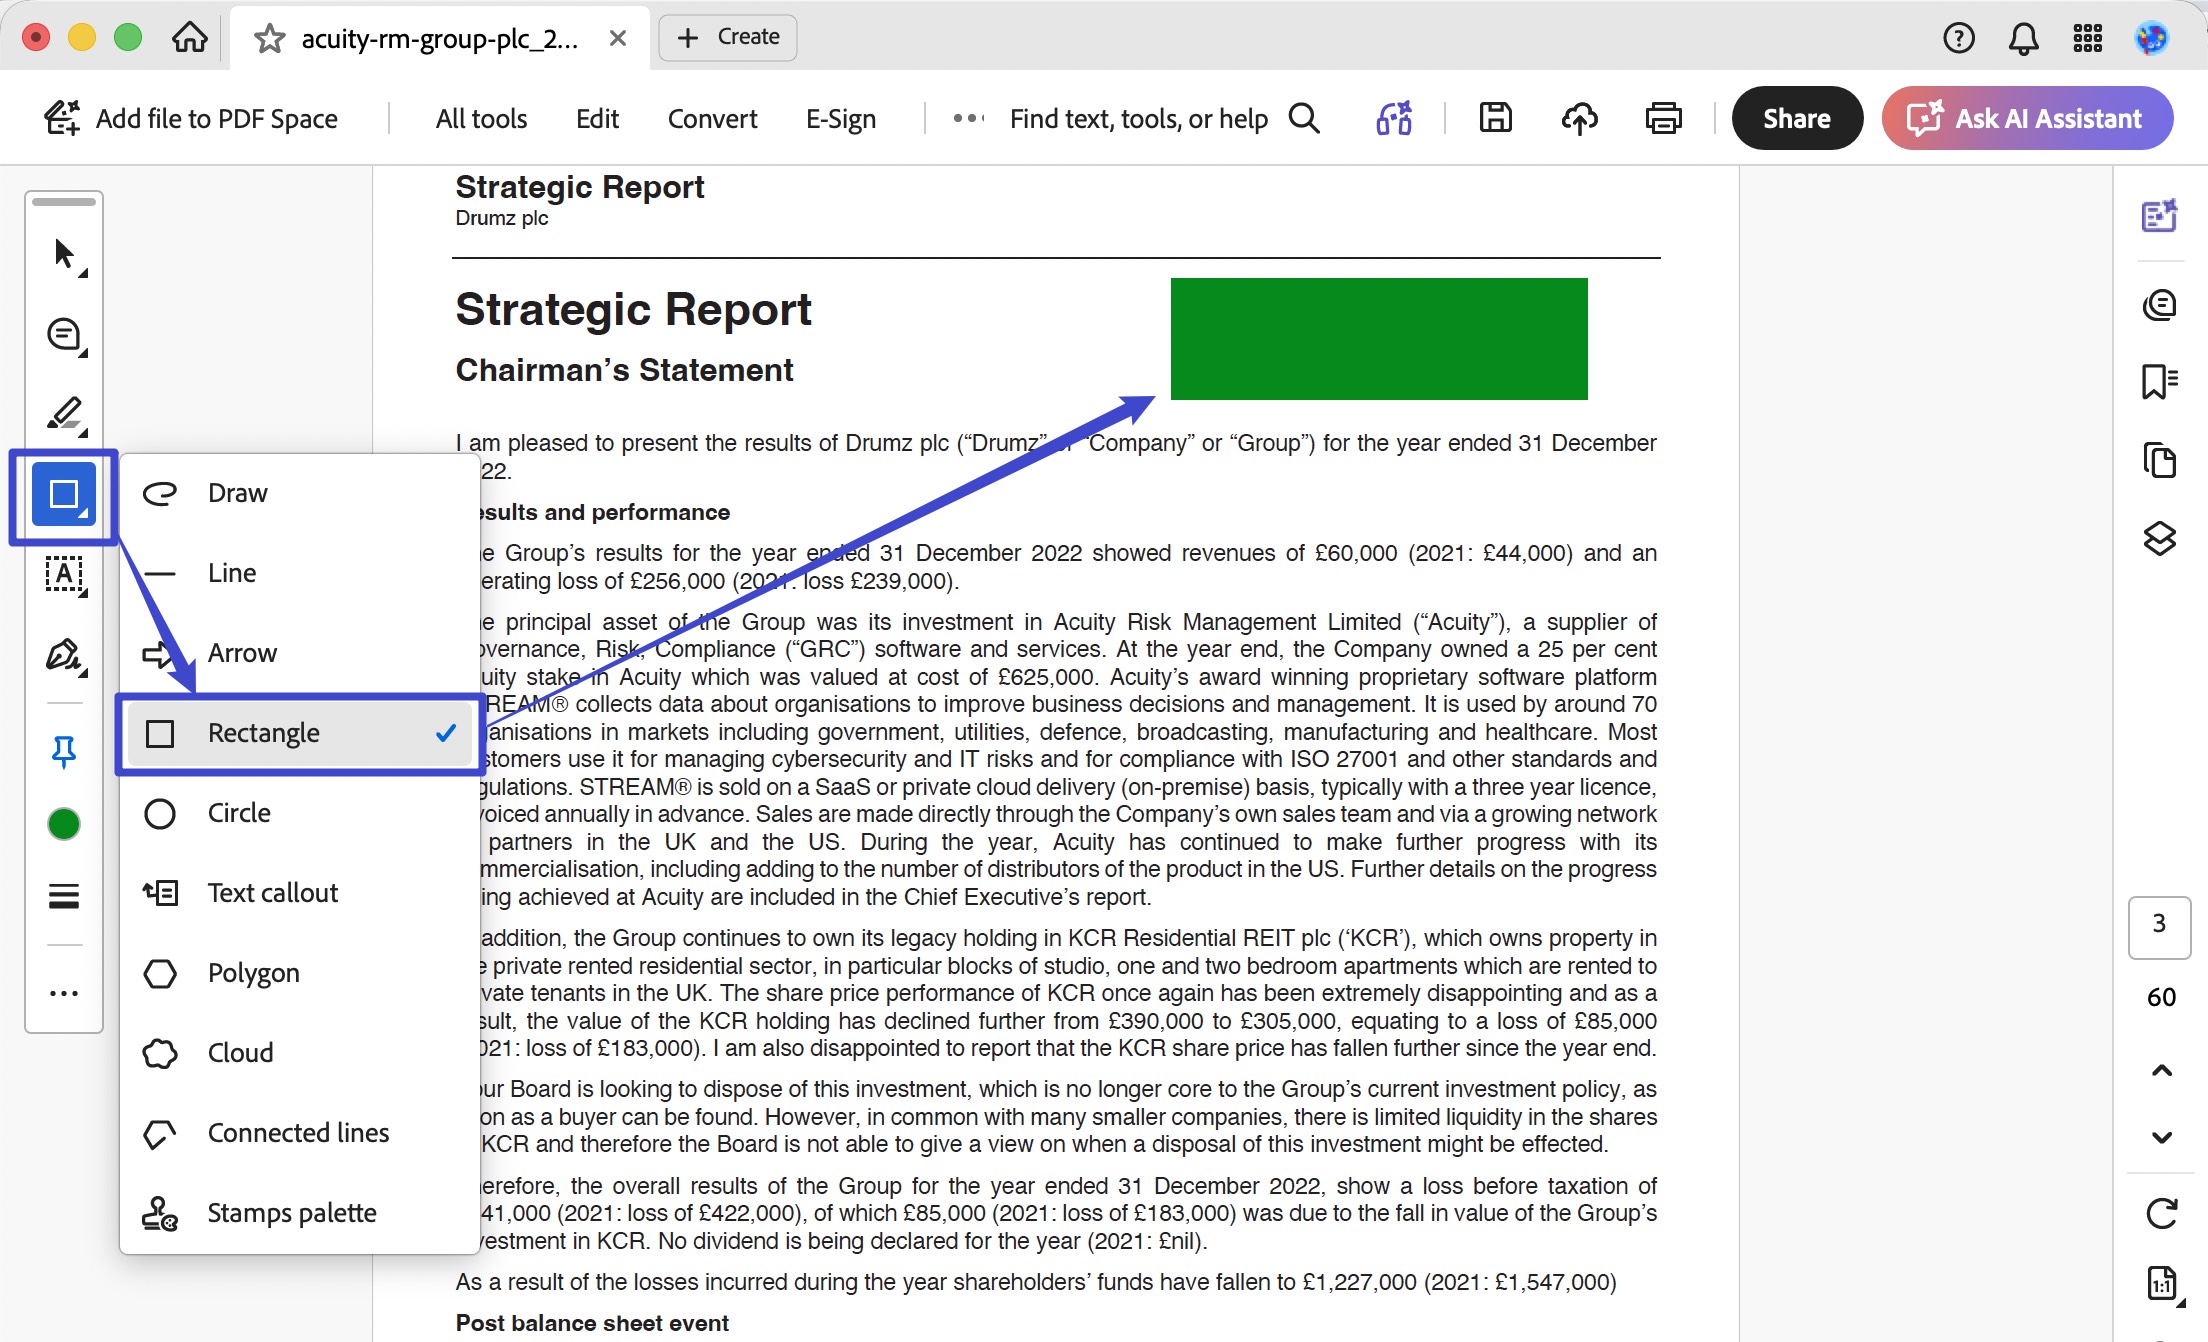The height and width of the screenshot is (1342, 2208).
Task: Open All tools
Action: coord(481,118)
